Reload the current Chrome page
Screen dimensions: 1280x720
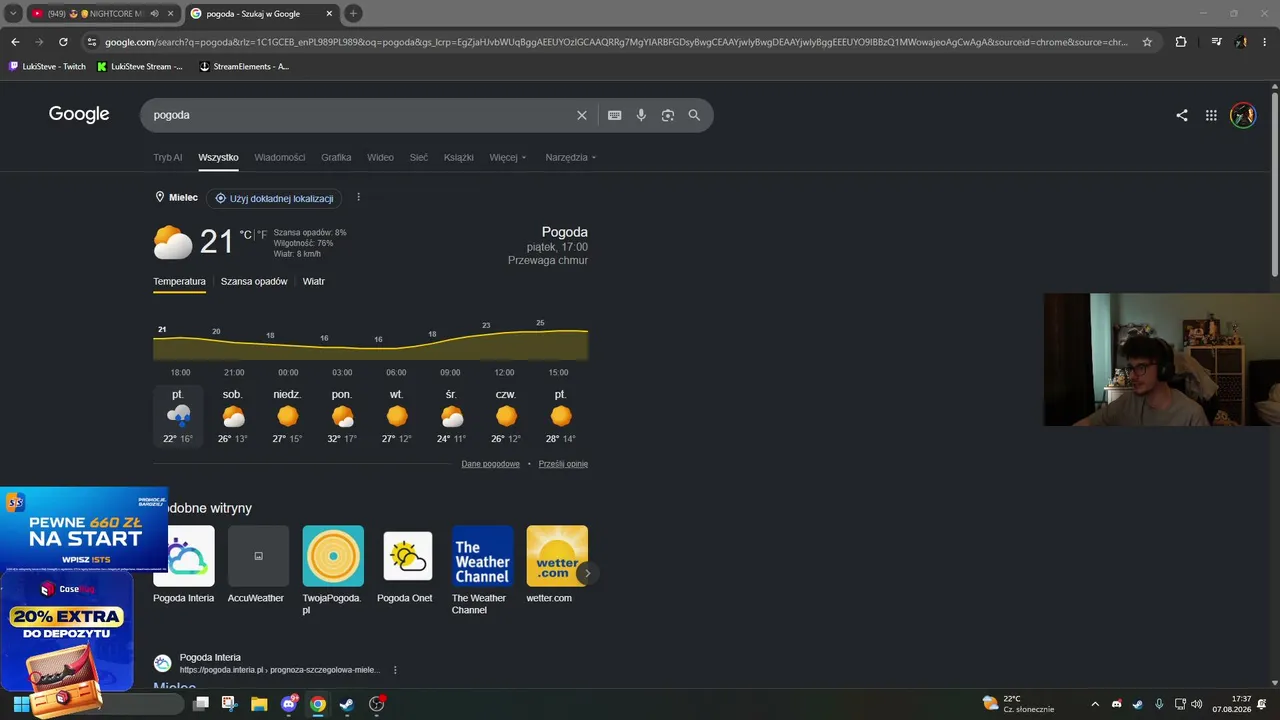(x=63, y=42)
